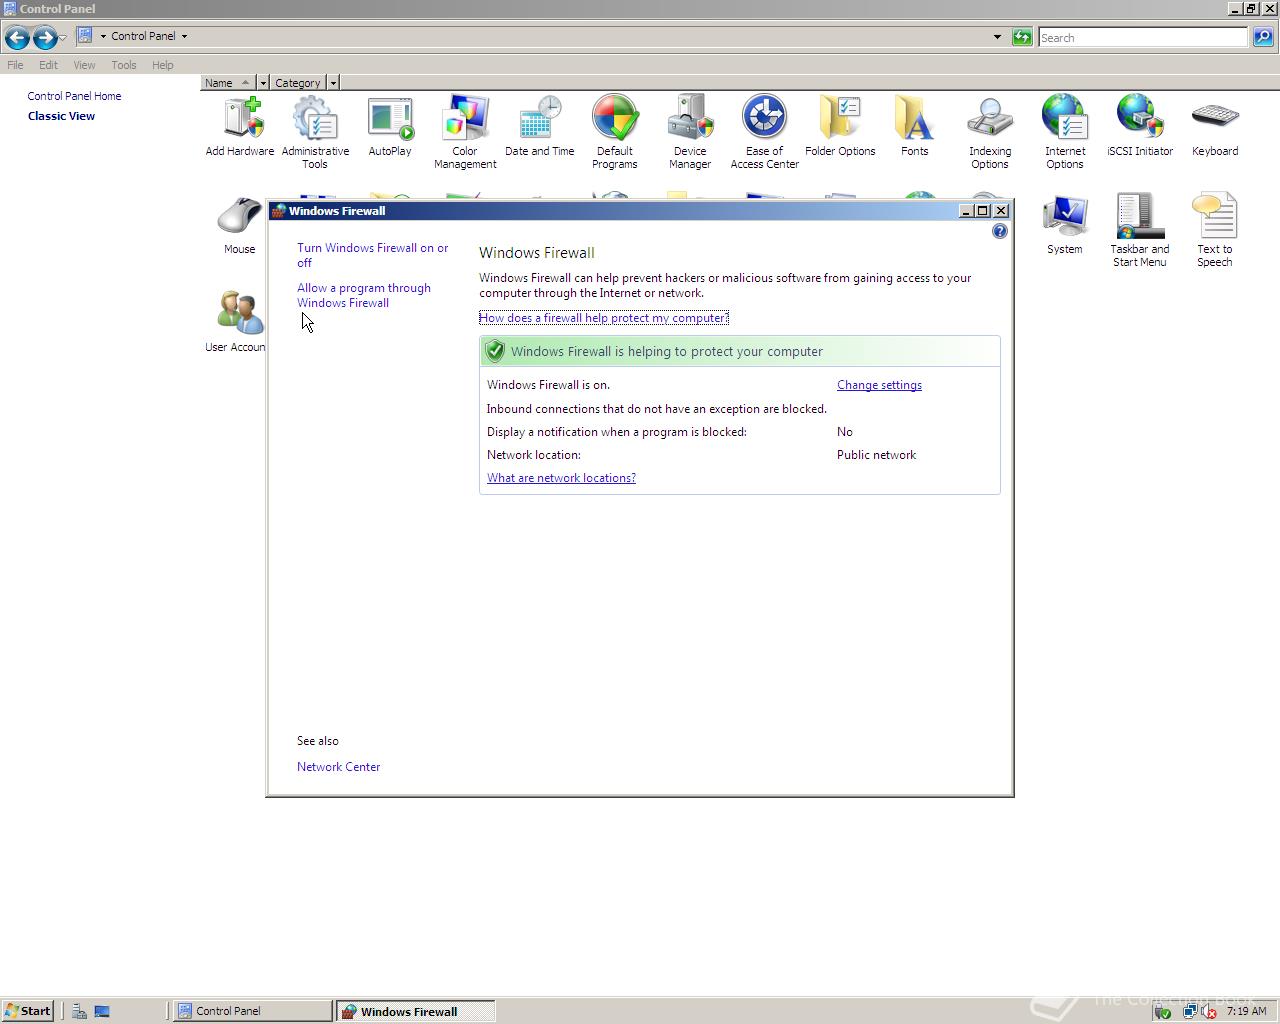Screen dimensions: 1280x1024
Task: Click in the Search input field
Action: [x=1142, y=37]
